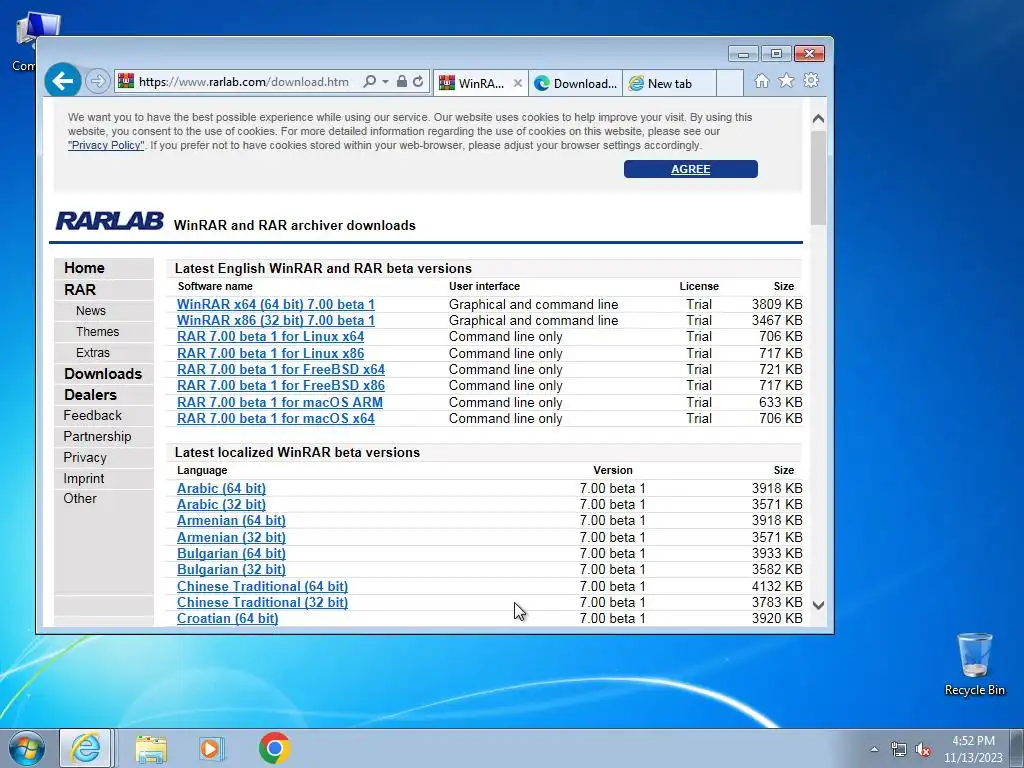The width and height of the screenshot is (1024, 768).
Task: Open RAR in the sidebar
Action: point(80,289)
